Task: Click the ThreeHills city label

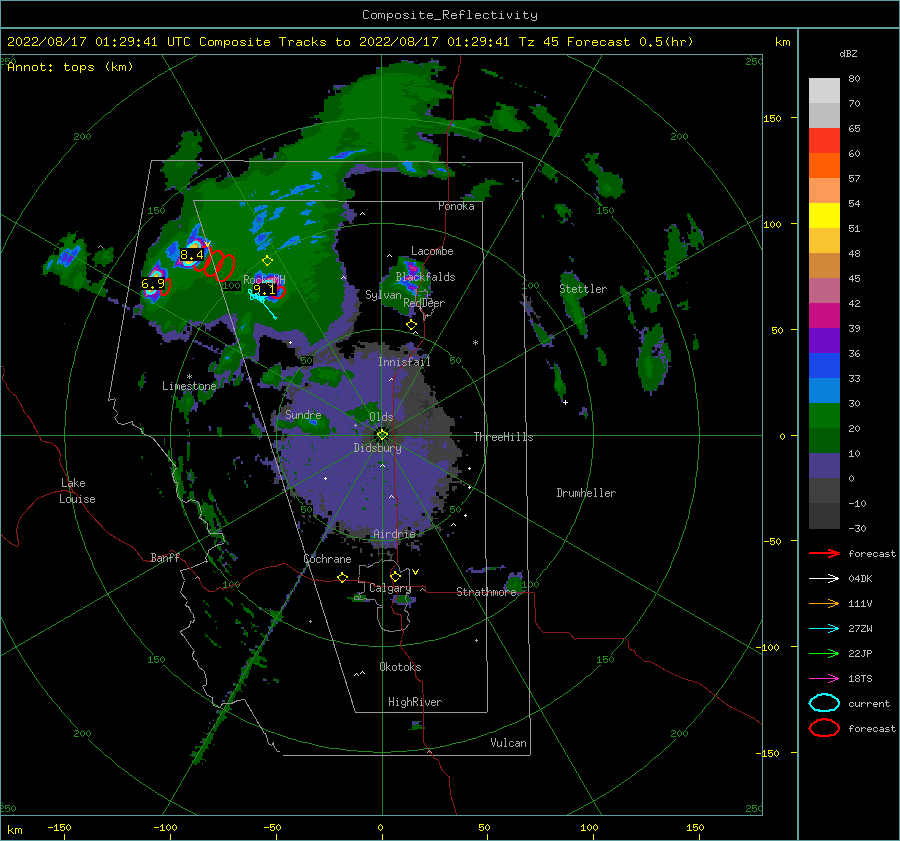Action: 503,437
